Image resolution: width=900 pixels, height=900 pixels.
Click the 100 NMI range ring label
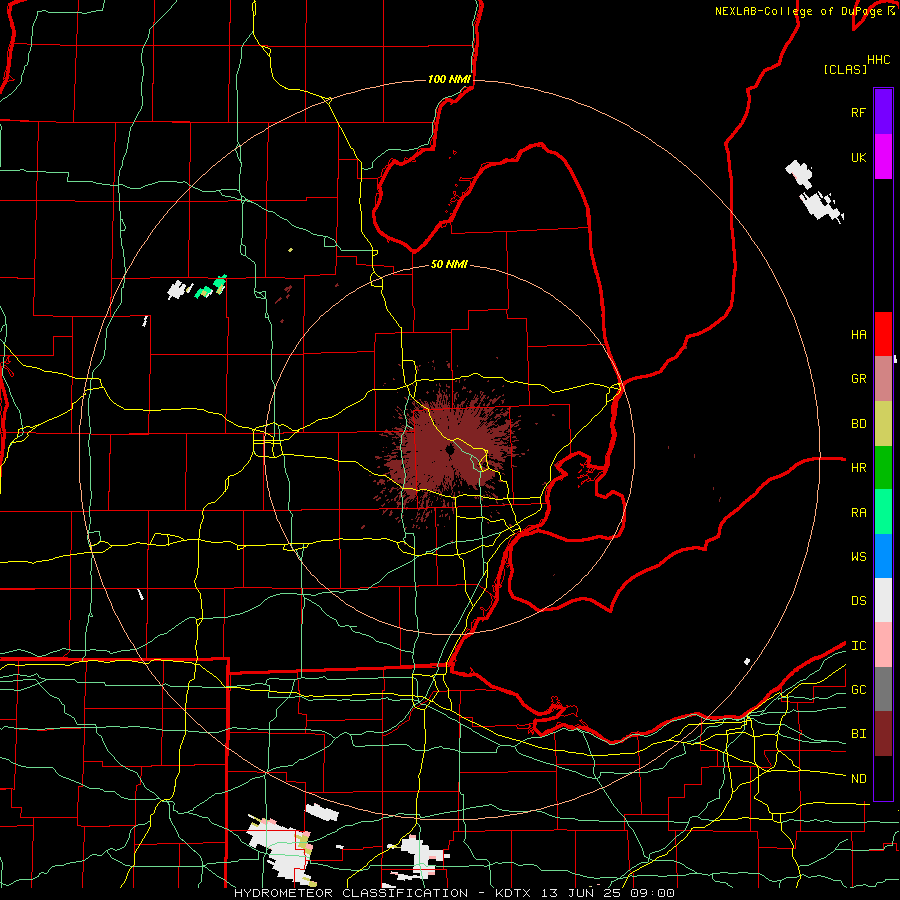click(x=449, y=79)
